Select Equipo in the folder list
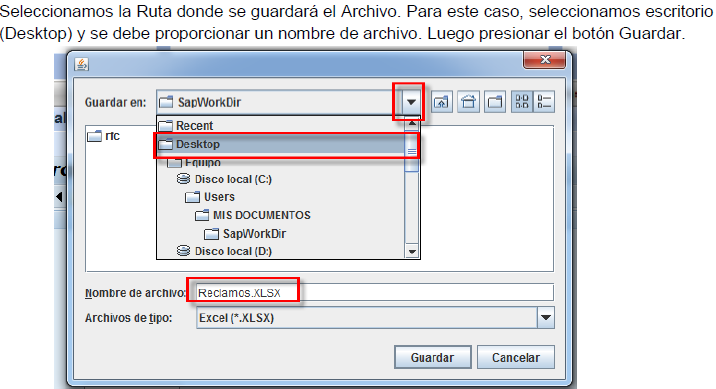 tap(281, 163)
